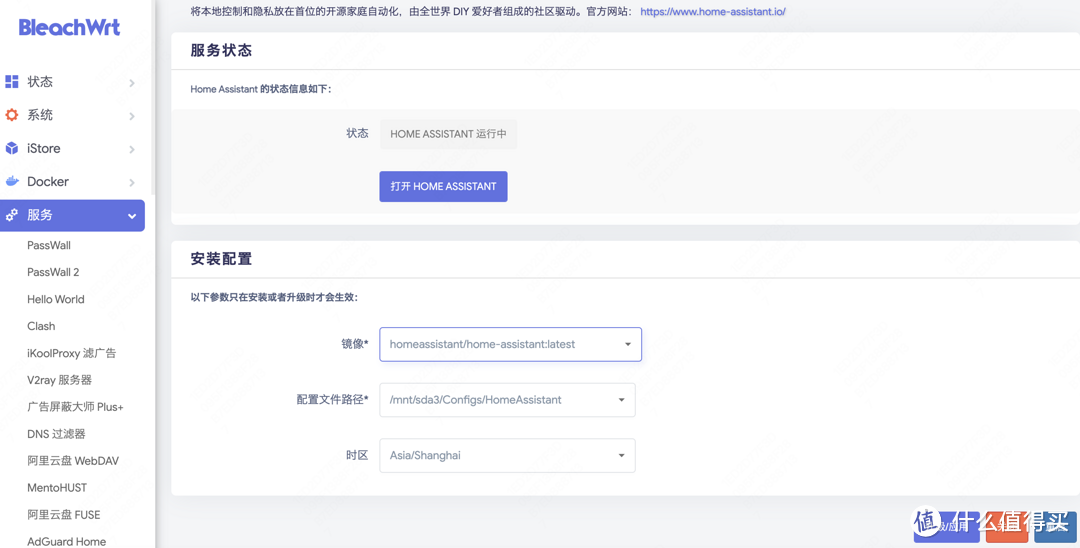Open the 镜像 image dropdown
The width and height of the screenshot is (1080, 548).
point(510,344)
